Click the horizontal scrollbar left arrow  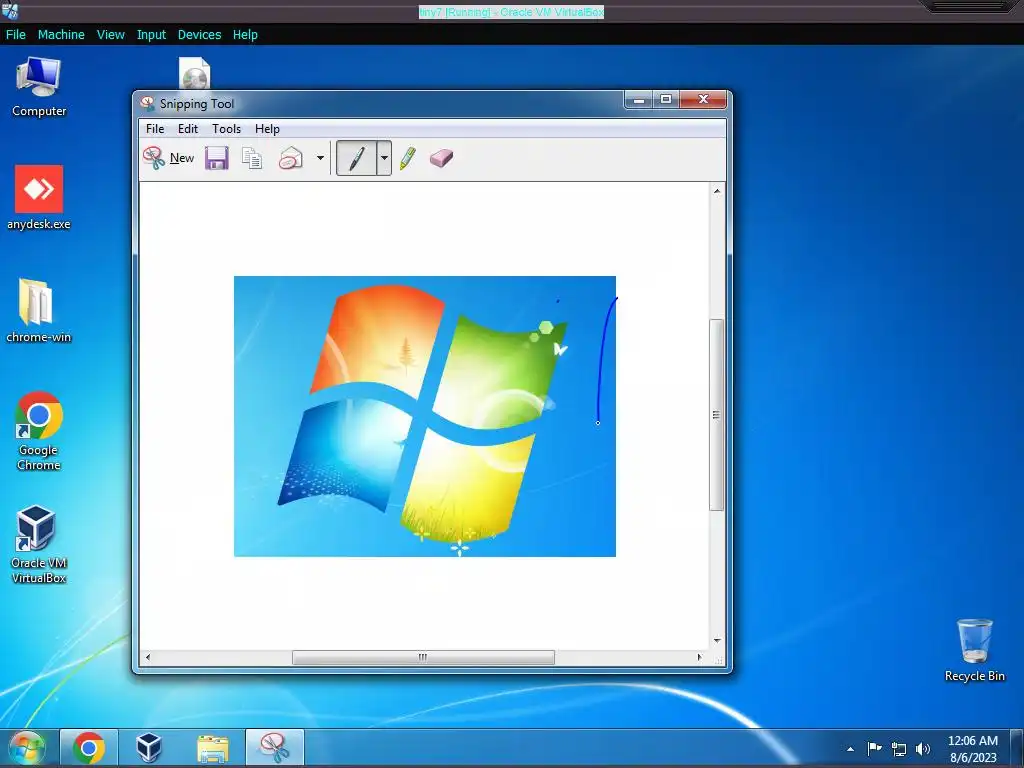pyautogui.click(x=148, y=657)
